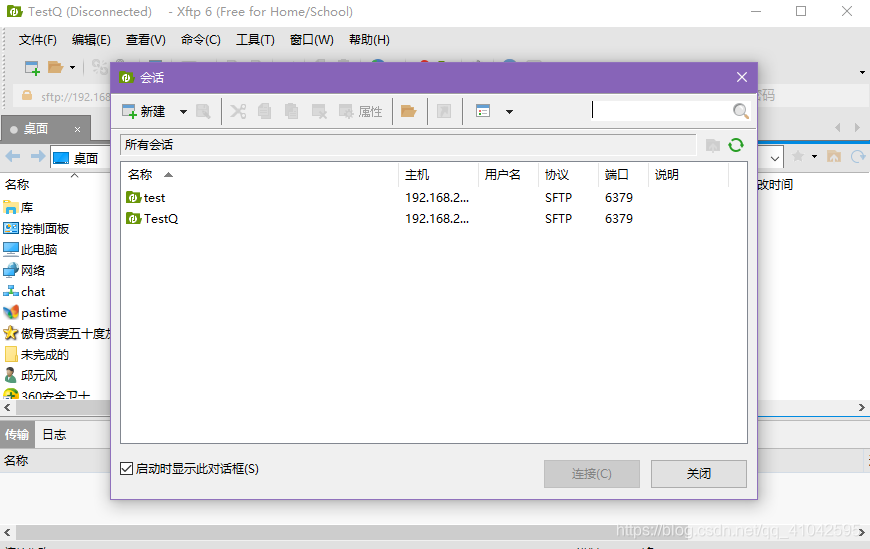870x549 pixels.
Task: Click the go-up folder icon beside 所有会话
Action: click(x=713, y=145)
